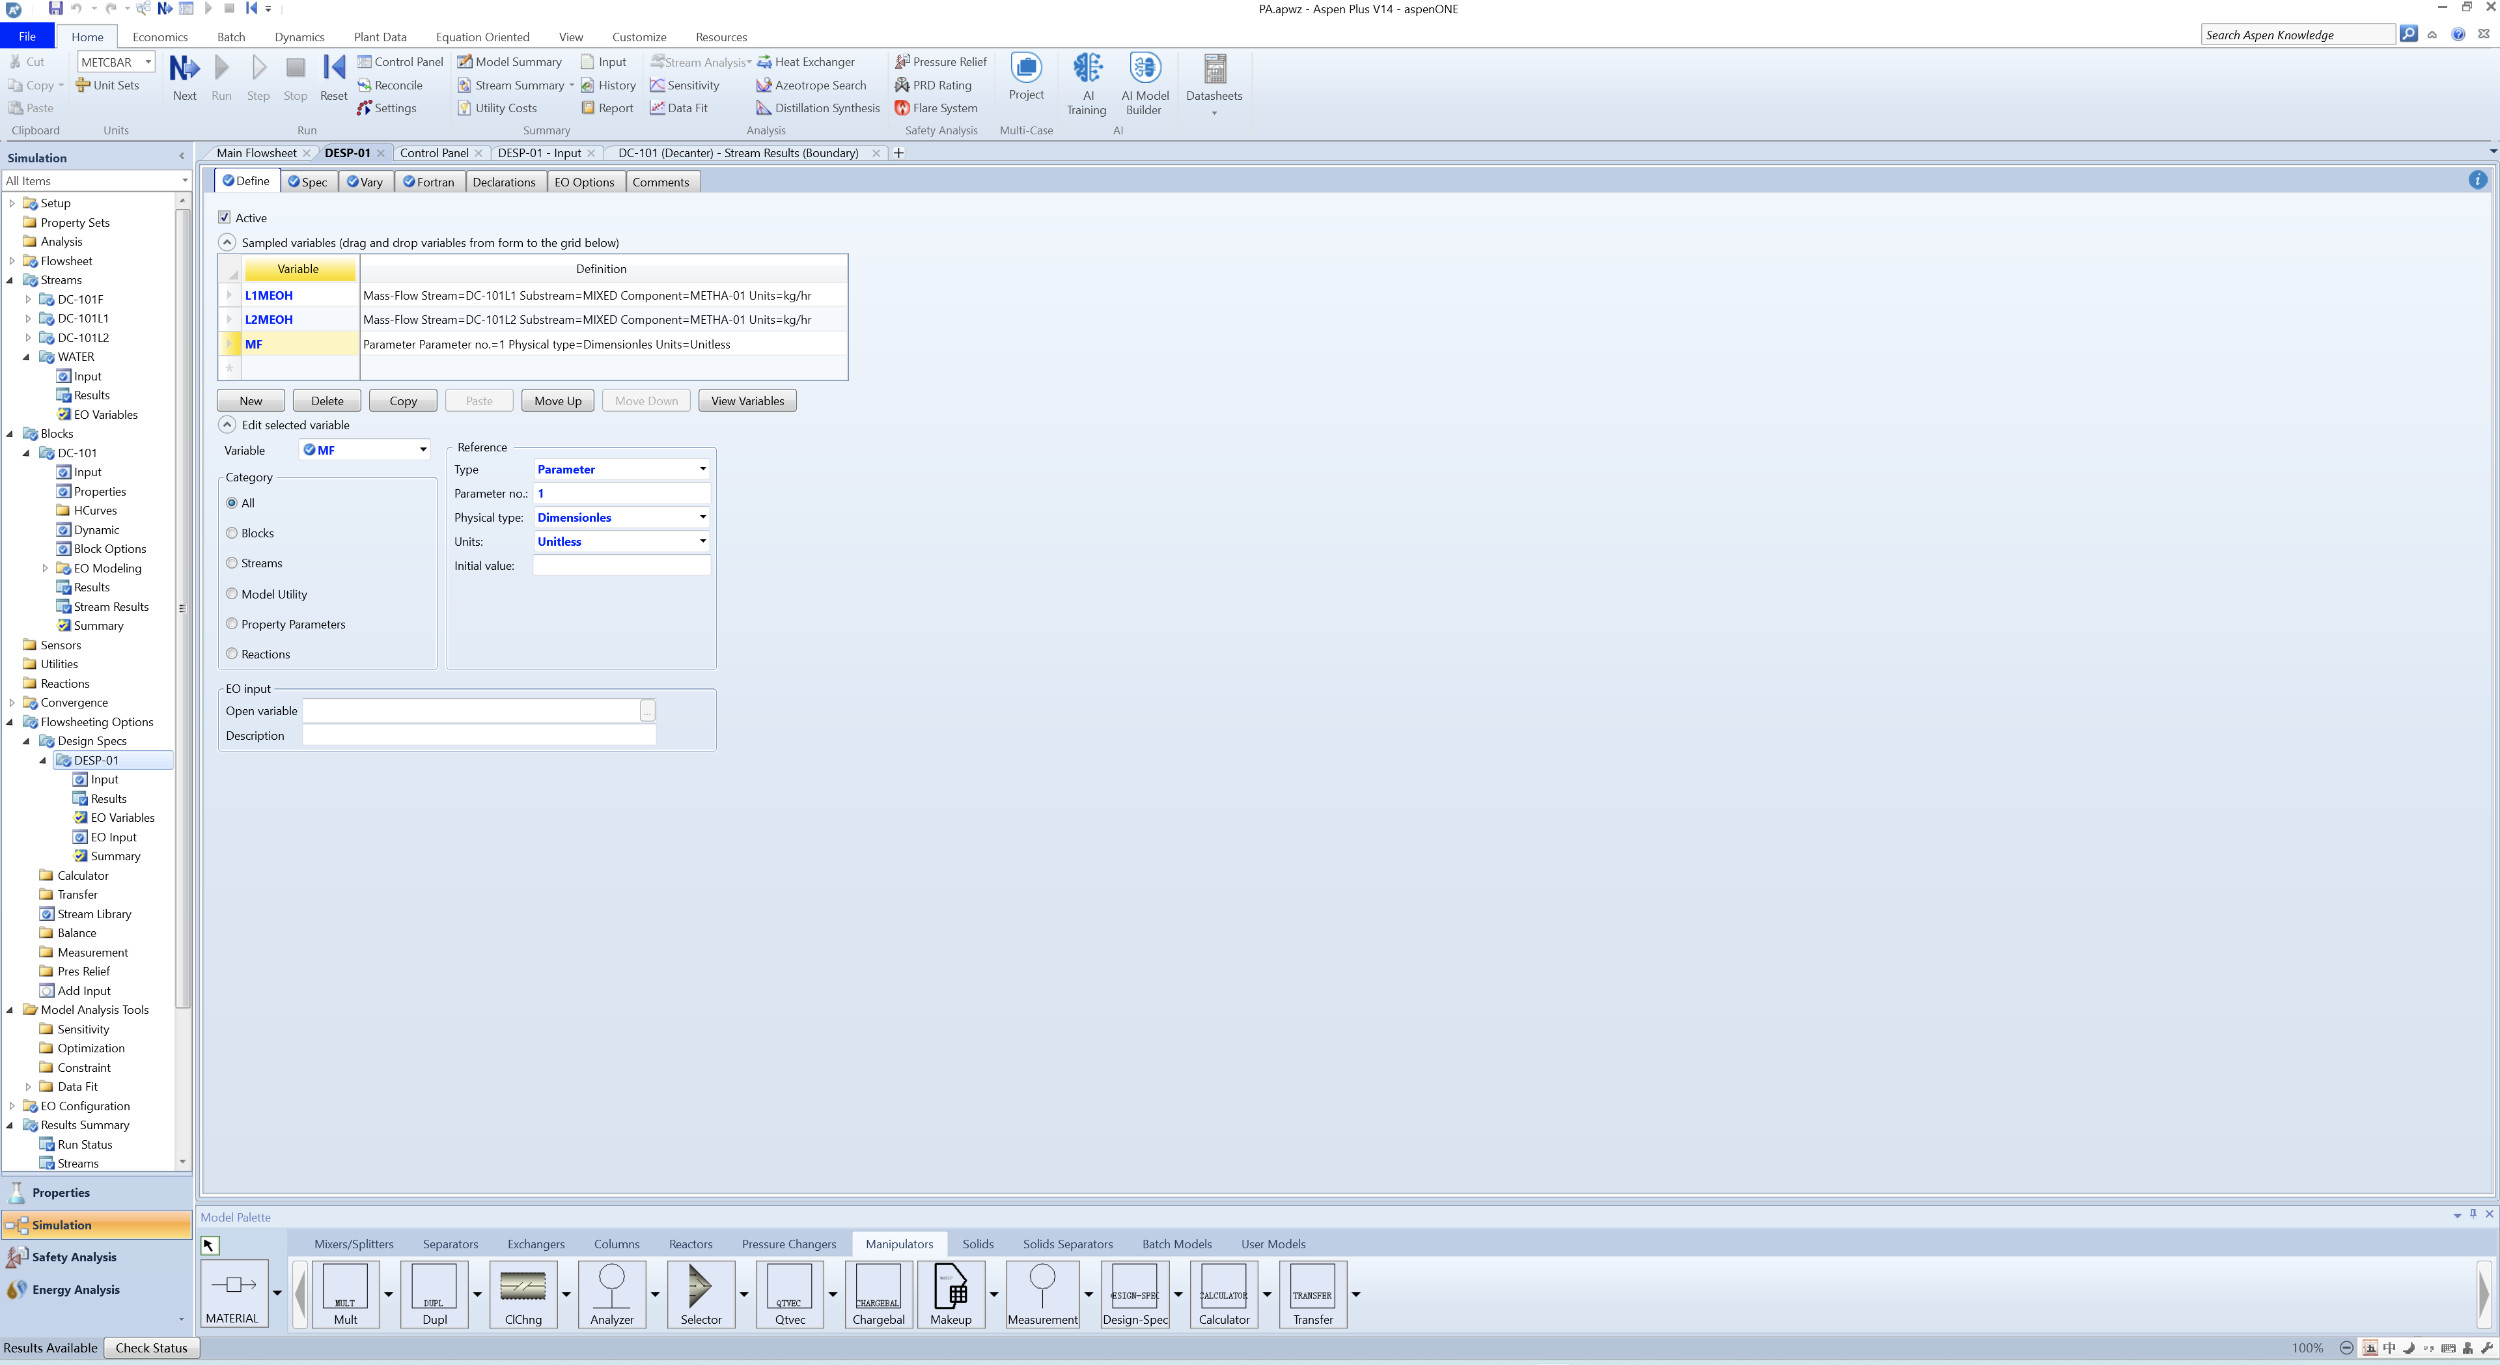The image size is (2500, 1365).
Task: Launch Azeotrope Search
Action: click(811, 85)
